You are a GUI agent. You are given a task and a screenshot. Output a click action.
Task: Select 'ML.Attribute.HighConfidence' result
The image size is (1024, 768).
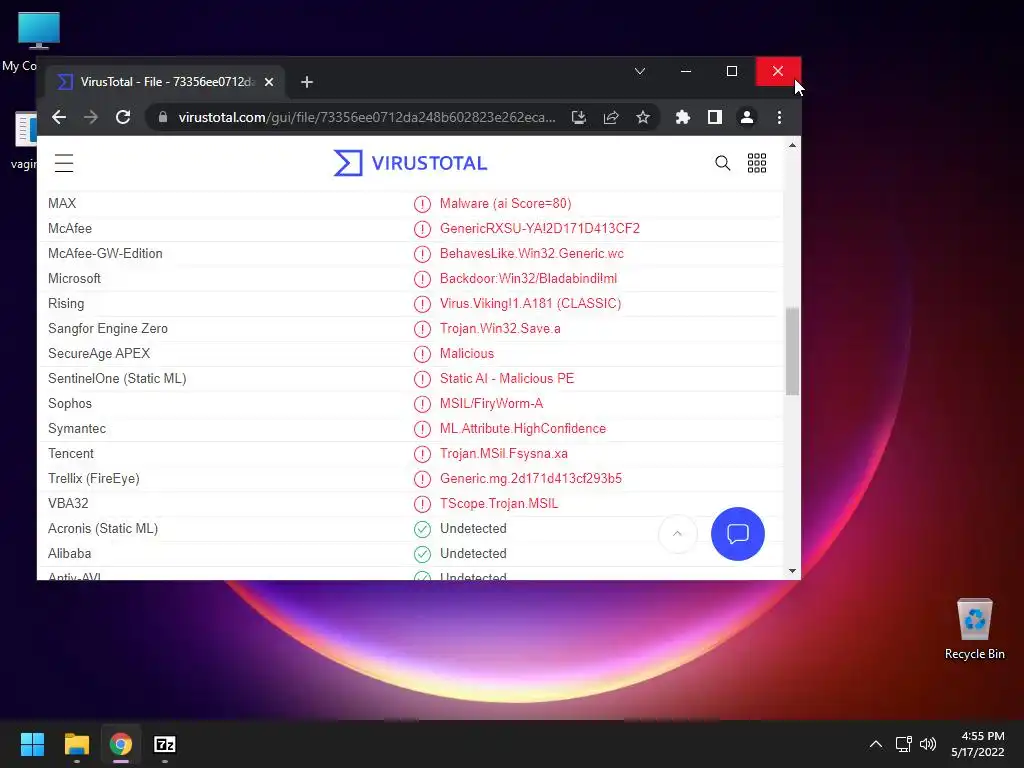(522, 428)
